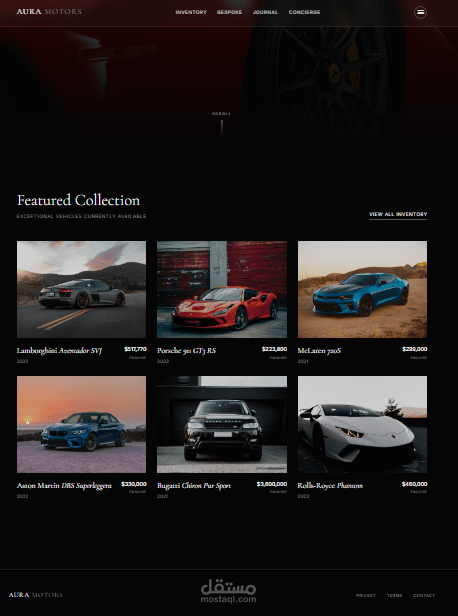
Task: View the Bugatti Chiron Pur Sport photo
Action: coord(222,424)
